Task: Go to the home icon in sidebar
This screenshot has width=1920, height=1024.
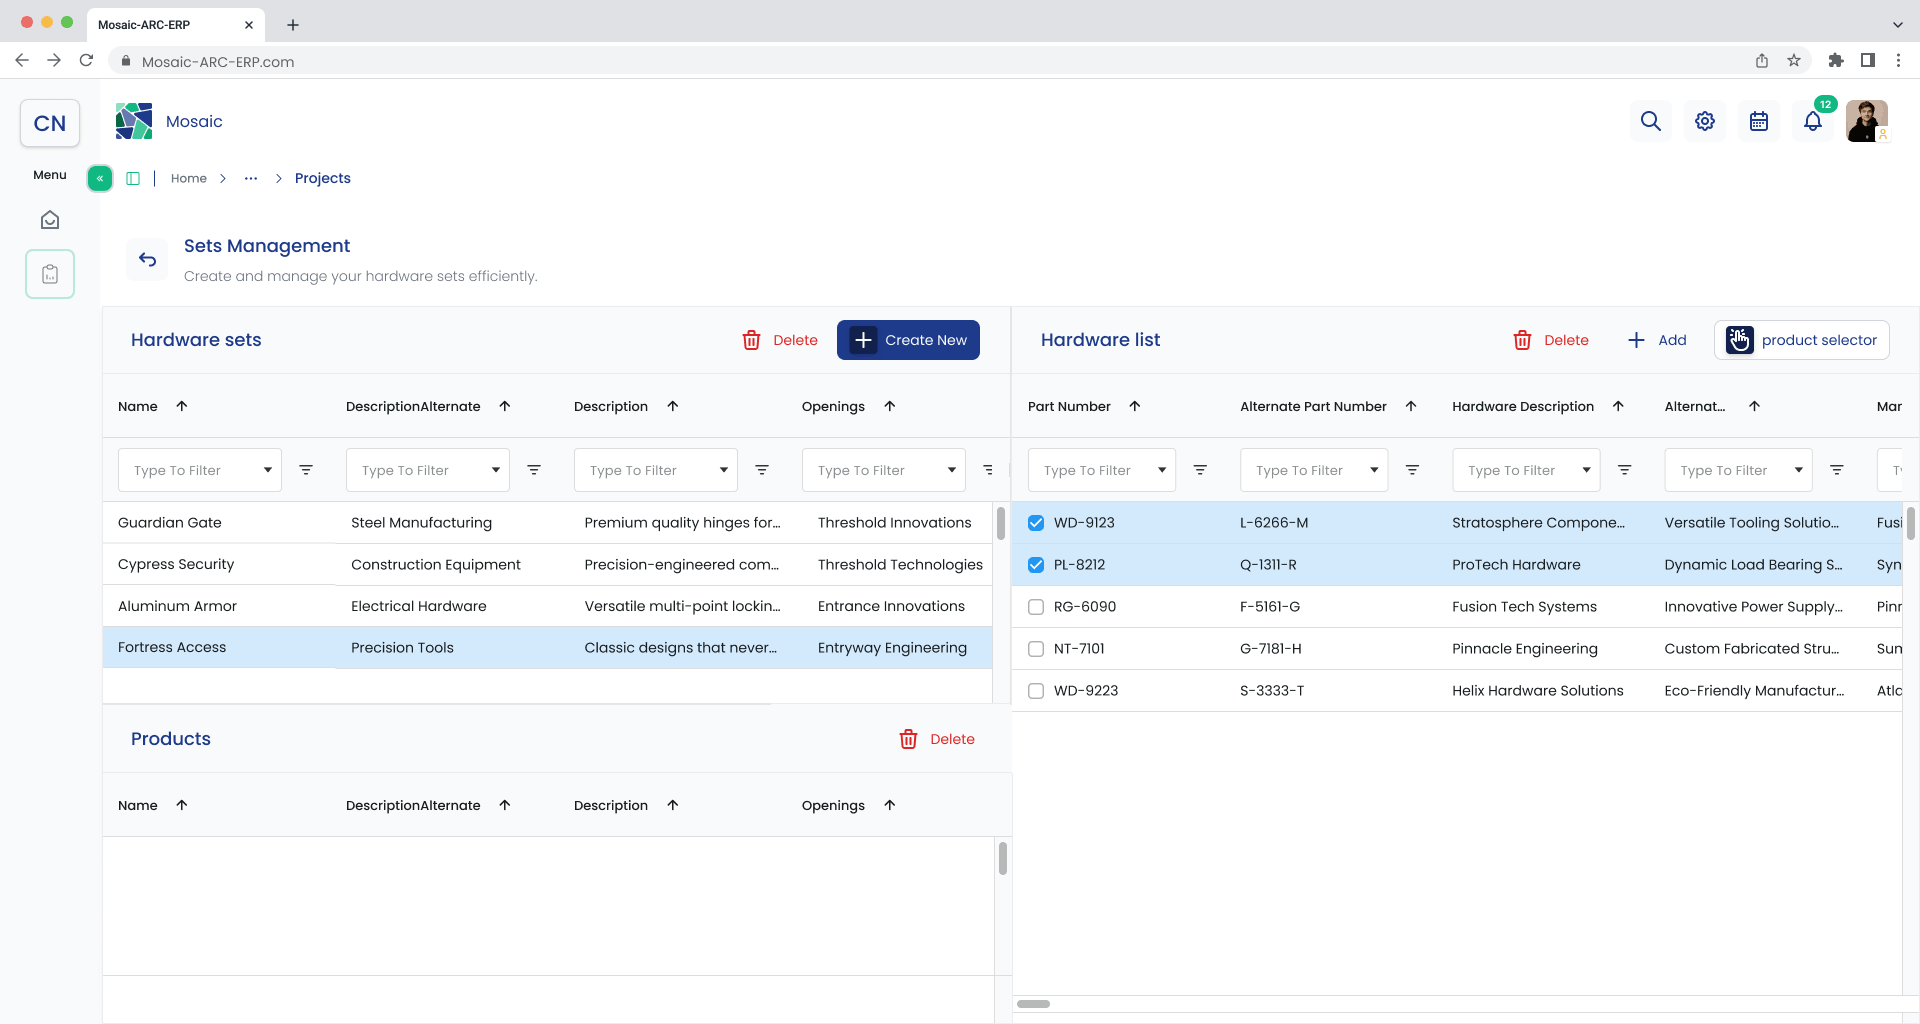Action: [50, 220]
